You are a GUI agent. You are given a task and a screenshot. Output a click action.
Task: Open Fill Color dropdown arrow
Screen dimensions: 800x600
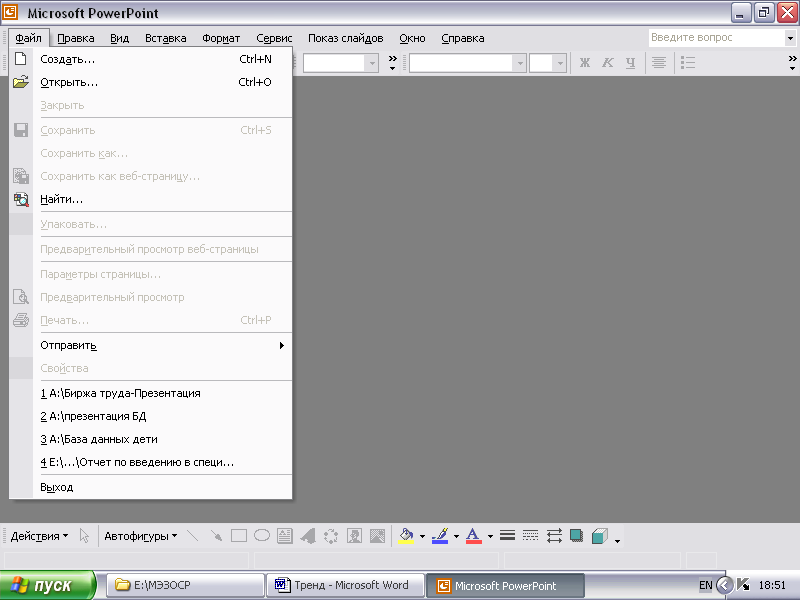[422, 536]
